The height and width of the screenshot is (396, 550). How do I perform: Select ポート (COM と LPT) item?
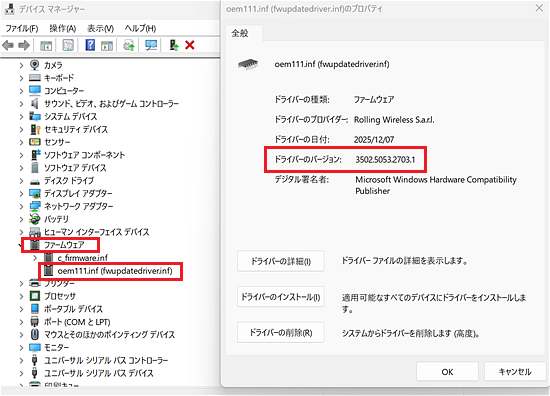pos(77,322)
